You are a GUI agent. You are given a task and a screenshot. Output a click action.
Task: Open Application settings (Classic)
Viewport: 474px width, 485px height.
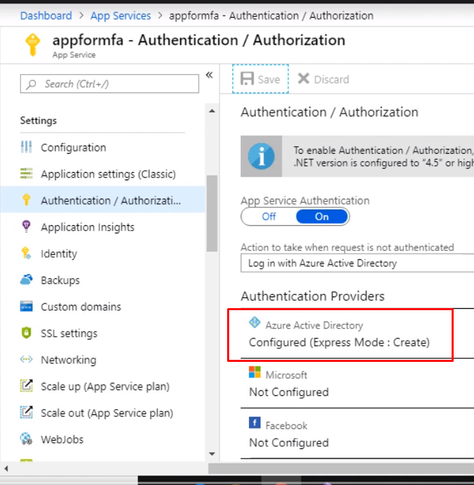pos(102,174)
